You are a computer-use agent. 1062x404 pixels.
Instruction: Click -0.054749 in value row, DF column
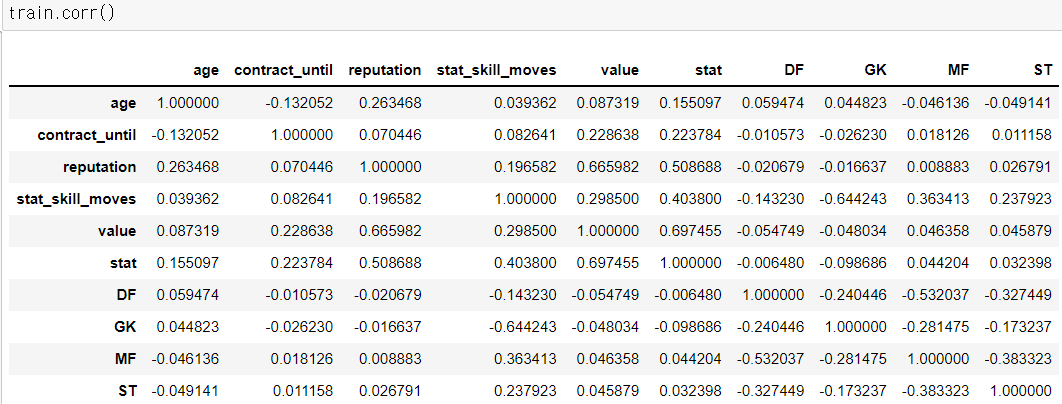click(771, 231)
